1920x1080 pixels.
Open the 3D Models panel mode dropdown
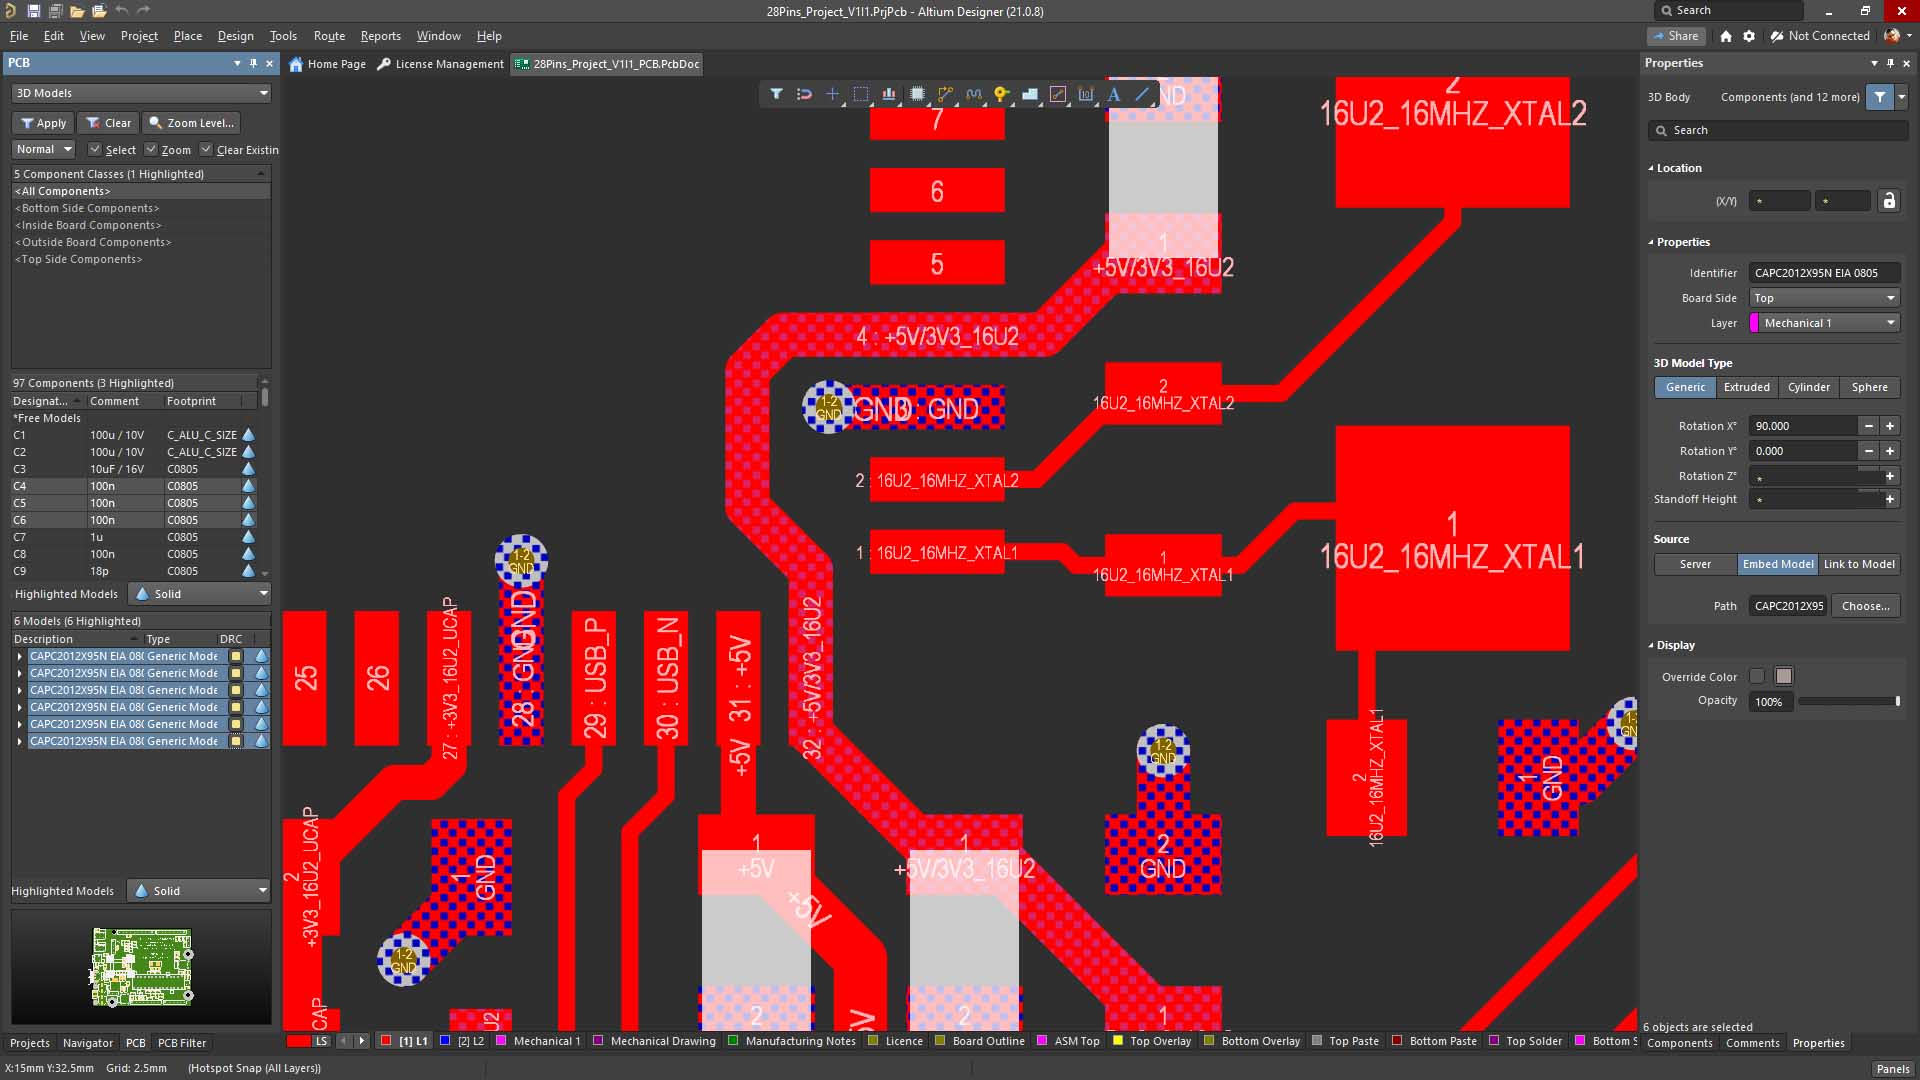[141, 93]
